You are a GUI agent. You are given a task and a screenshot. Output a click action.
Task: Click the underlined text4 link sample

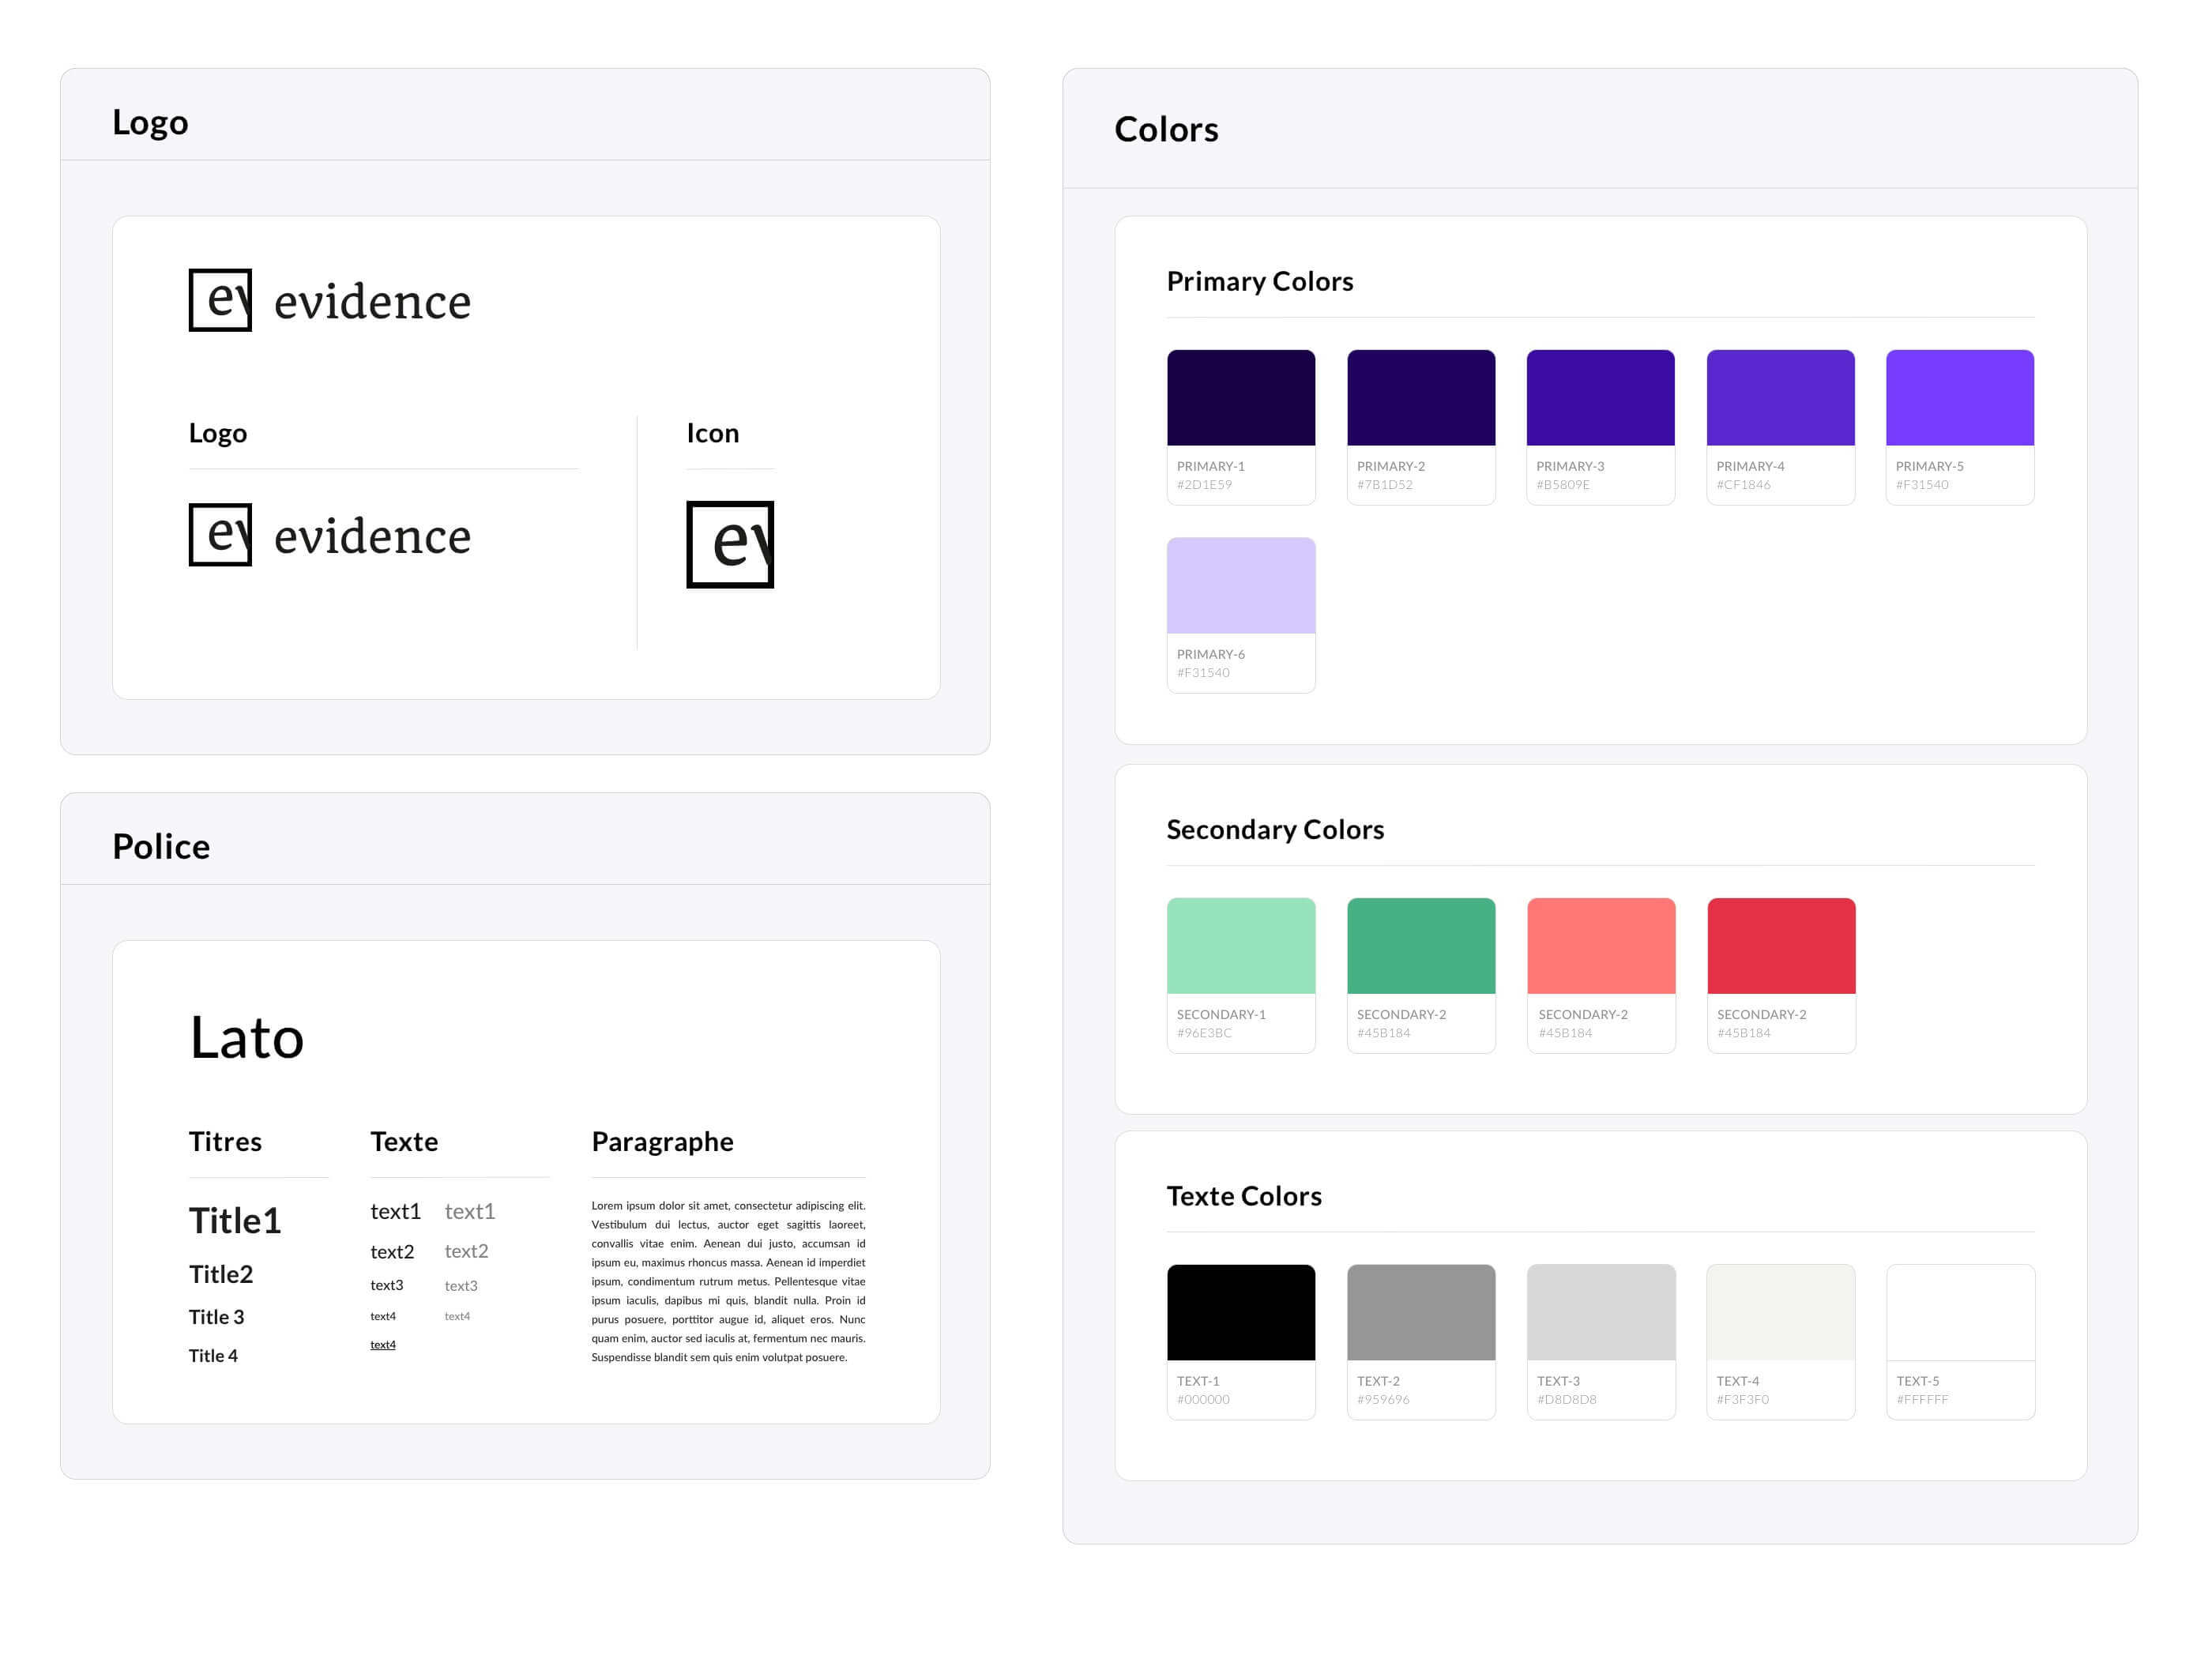click(x=383, y=1345)
